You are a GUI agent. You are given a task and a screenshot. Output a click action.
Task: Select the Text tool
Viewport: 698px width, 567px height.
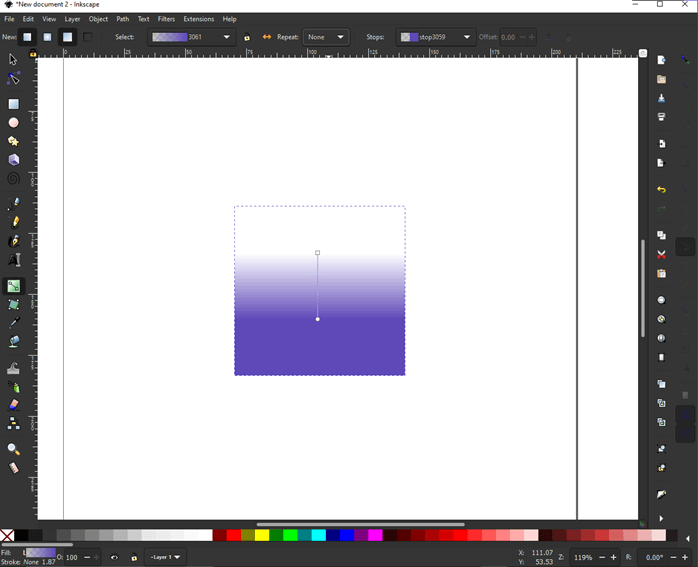click(x=13, y=259)
